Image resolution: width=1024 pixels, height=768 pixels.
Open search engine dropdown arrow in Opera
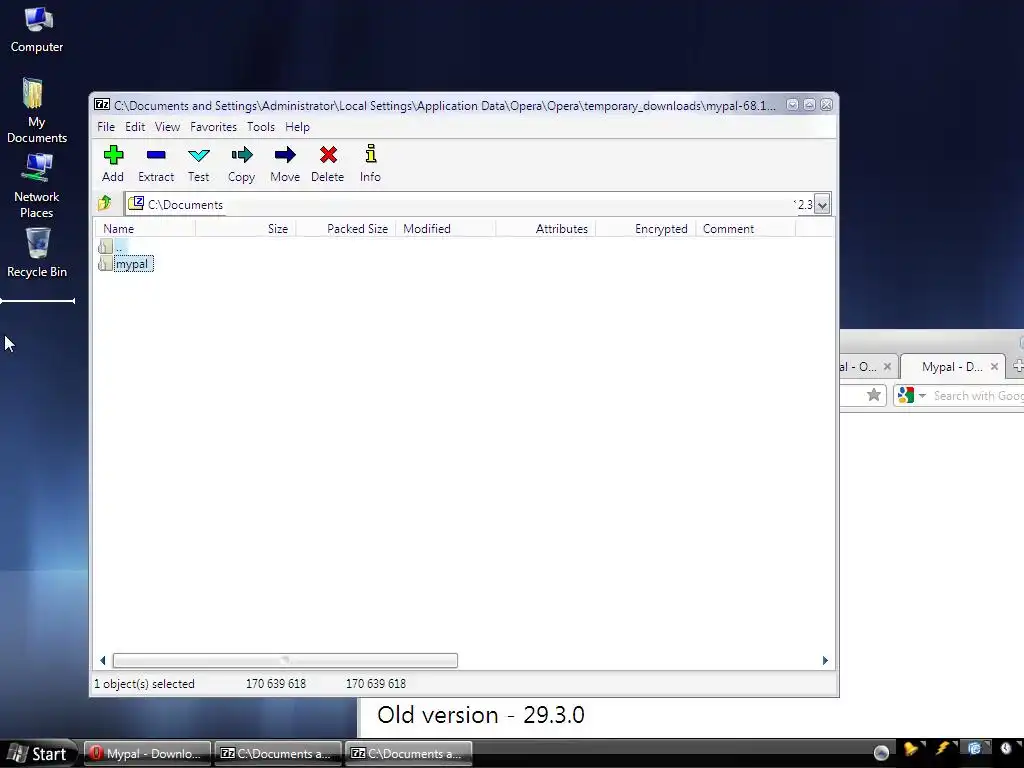point(922,396)
